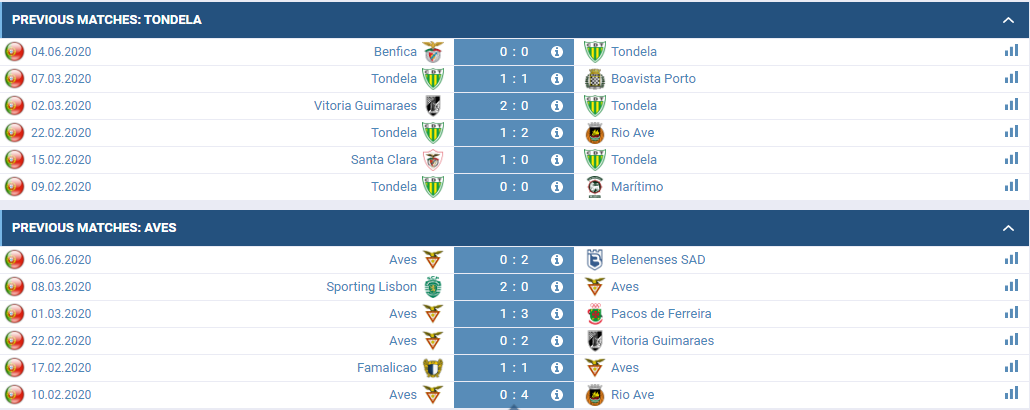This screenshot has height=410, width=1030.
Task: Click info icon on Aves 0:4 Rio Ave
Action: [557, 395]
